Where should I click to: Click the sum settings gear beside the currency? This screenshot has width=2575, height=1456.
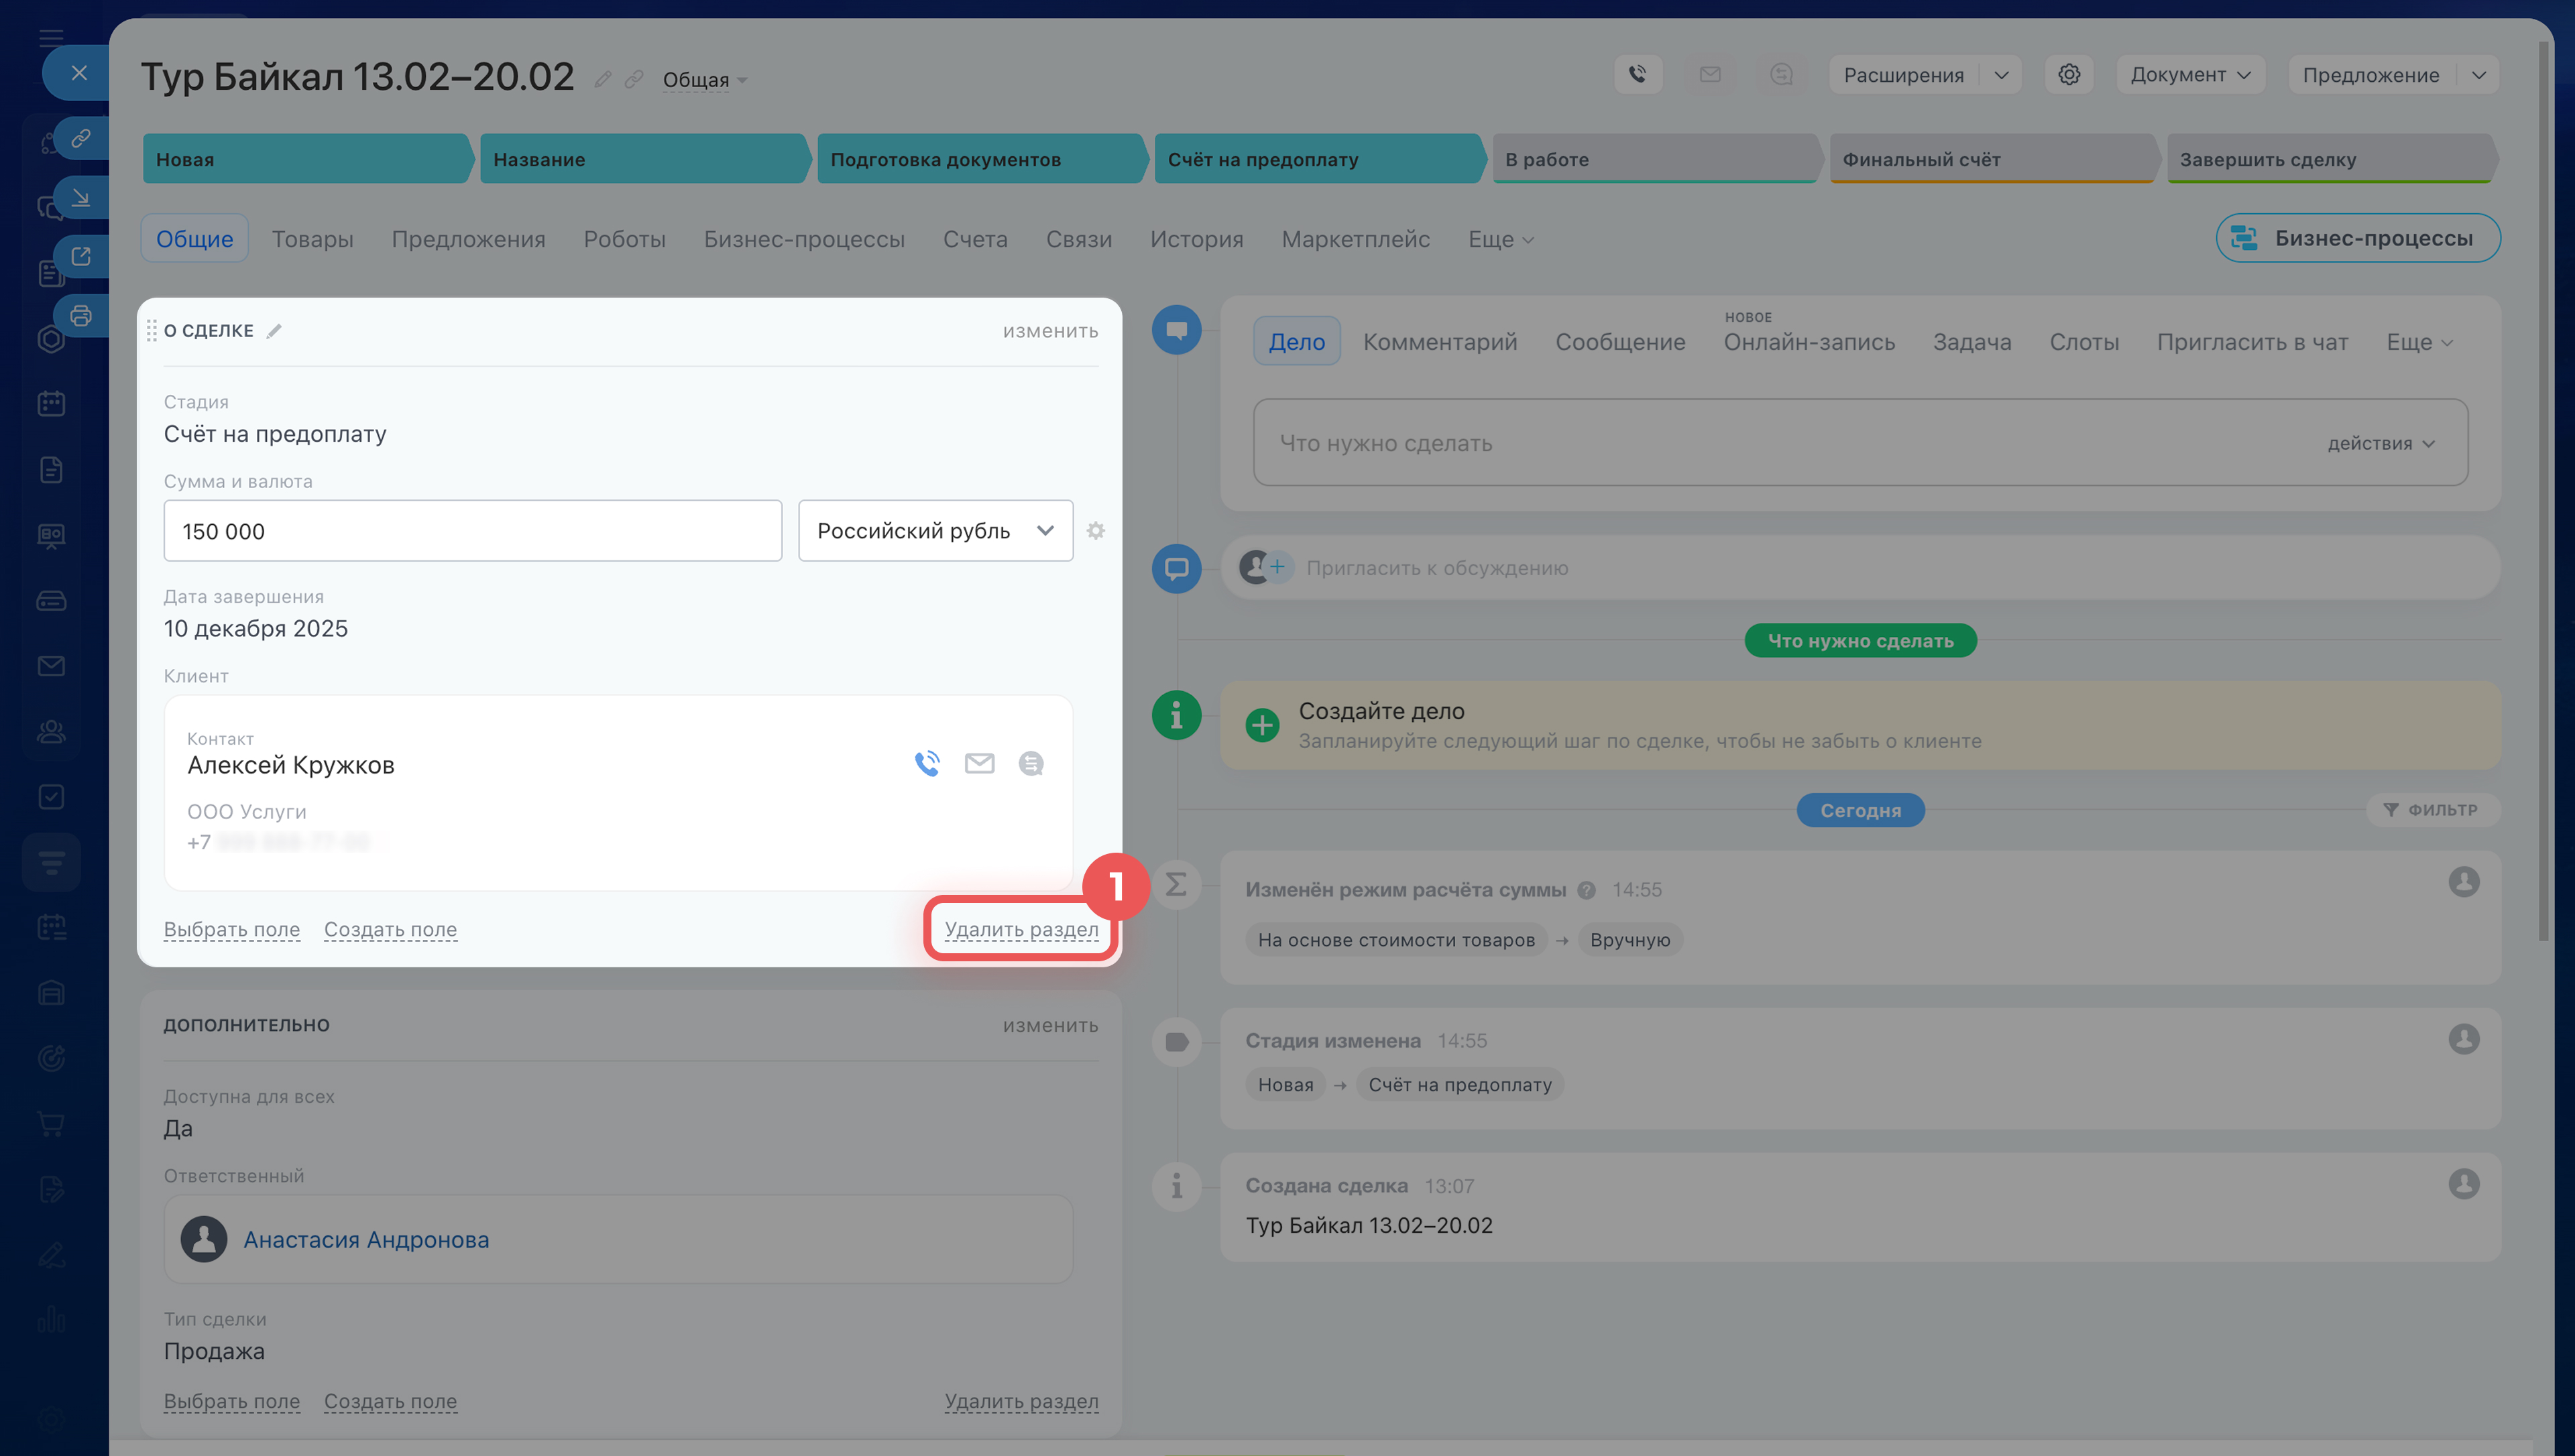point(1096,531)
